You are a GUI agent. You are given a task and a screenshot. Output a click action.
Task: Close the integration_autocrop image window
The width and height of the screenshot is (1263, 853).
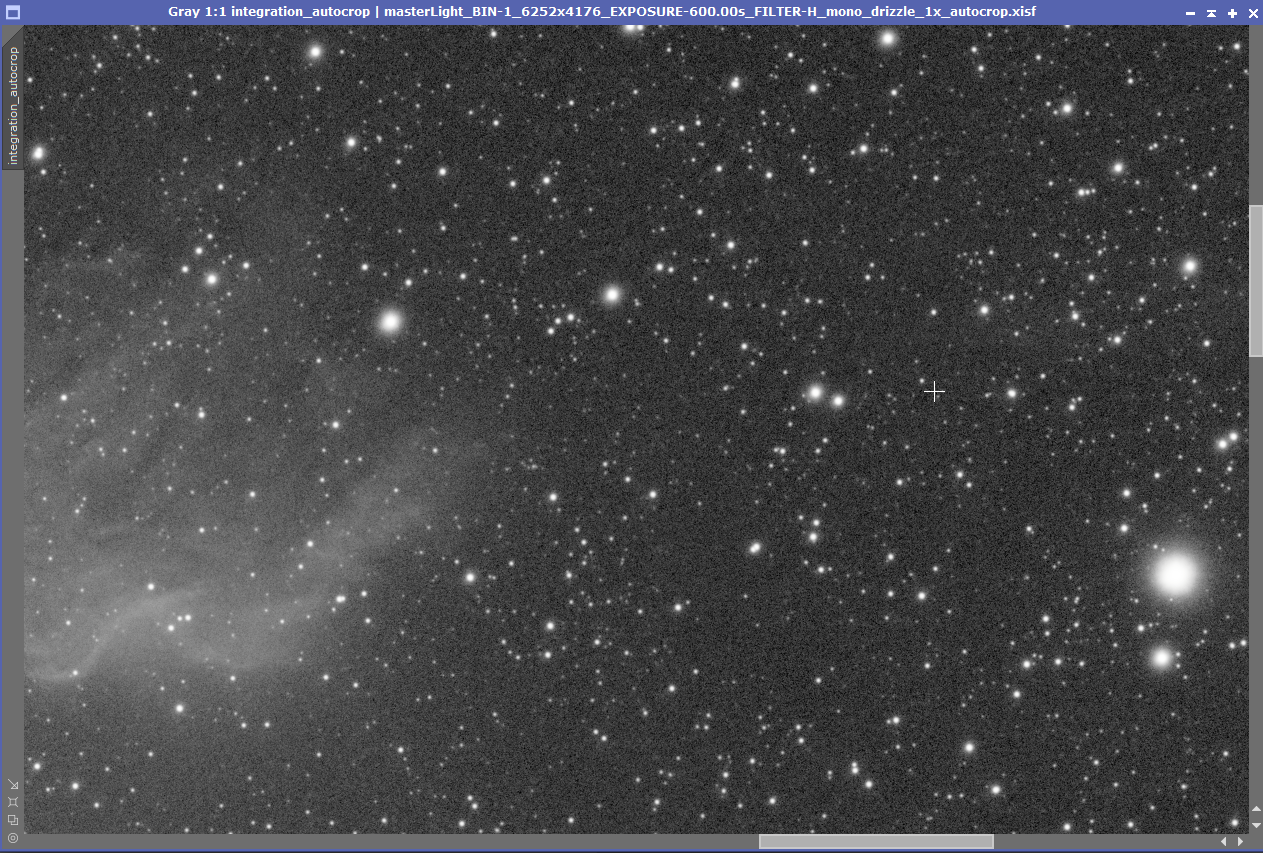1252,13
